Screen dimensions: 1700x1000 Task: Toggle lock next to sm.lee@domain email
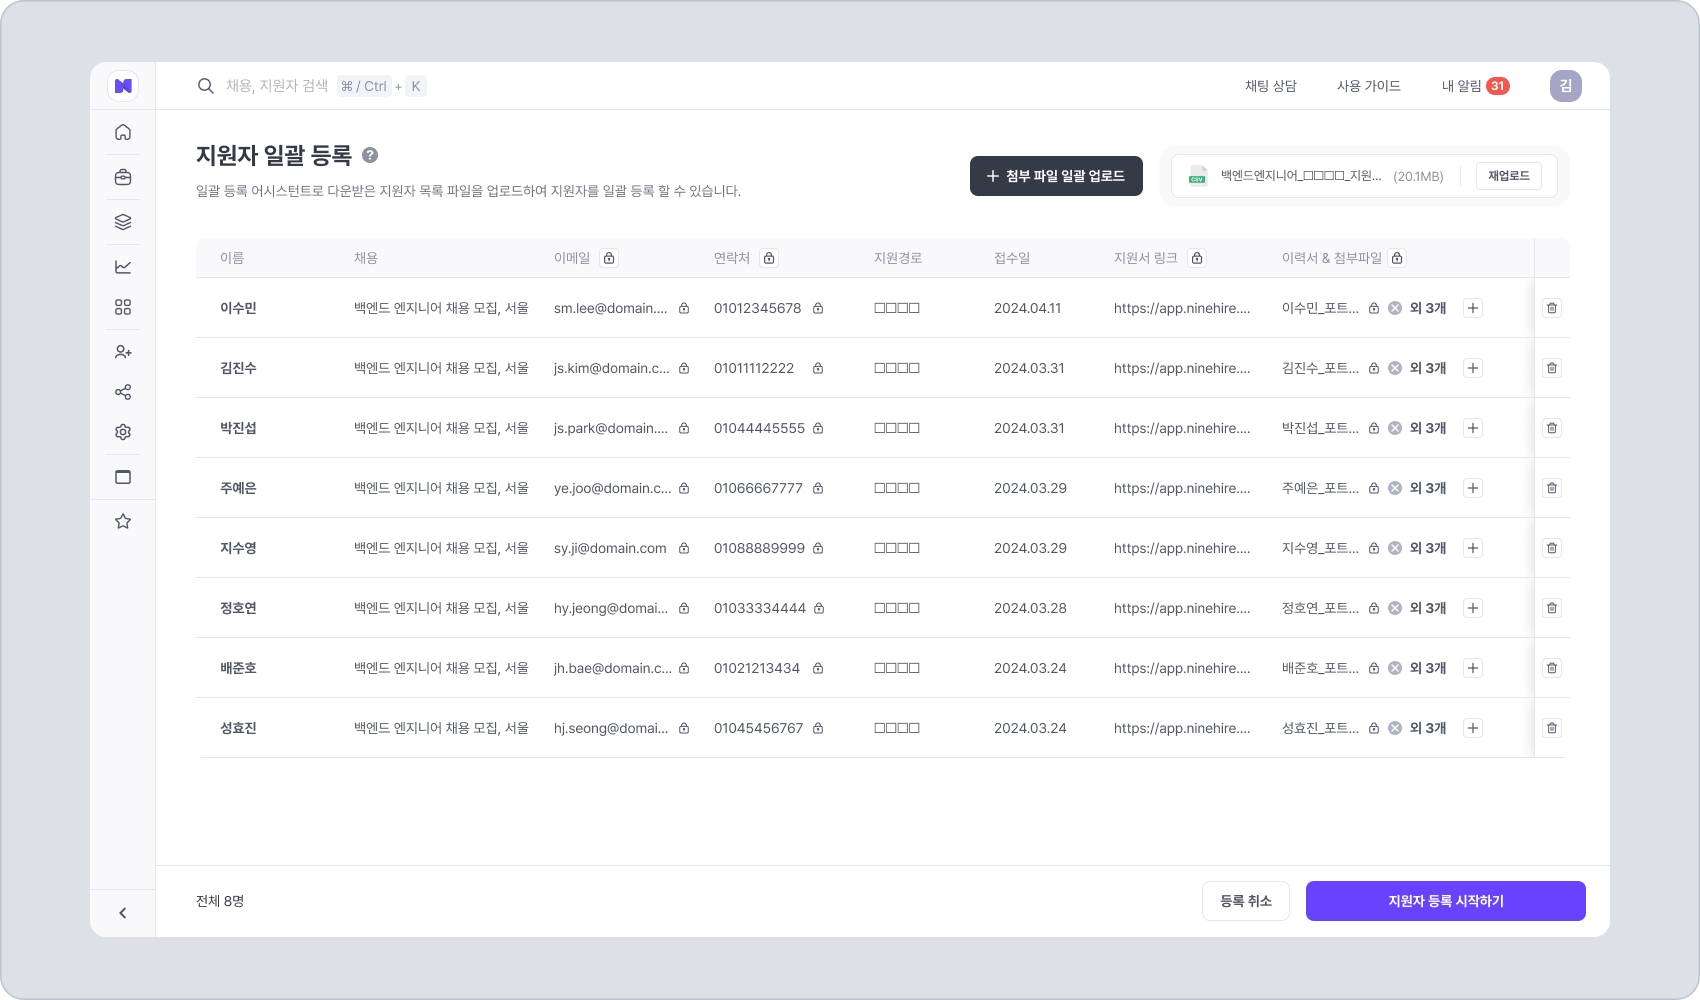(684, 308)
